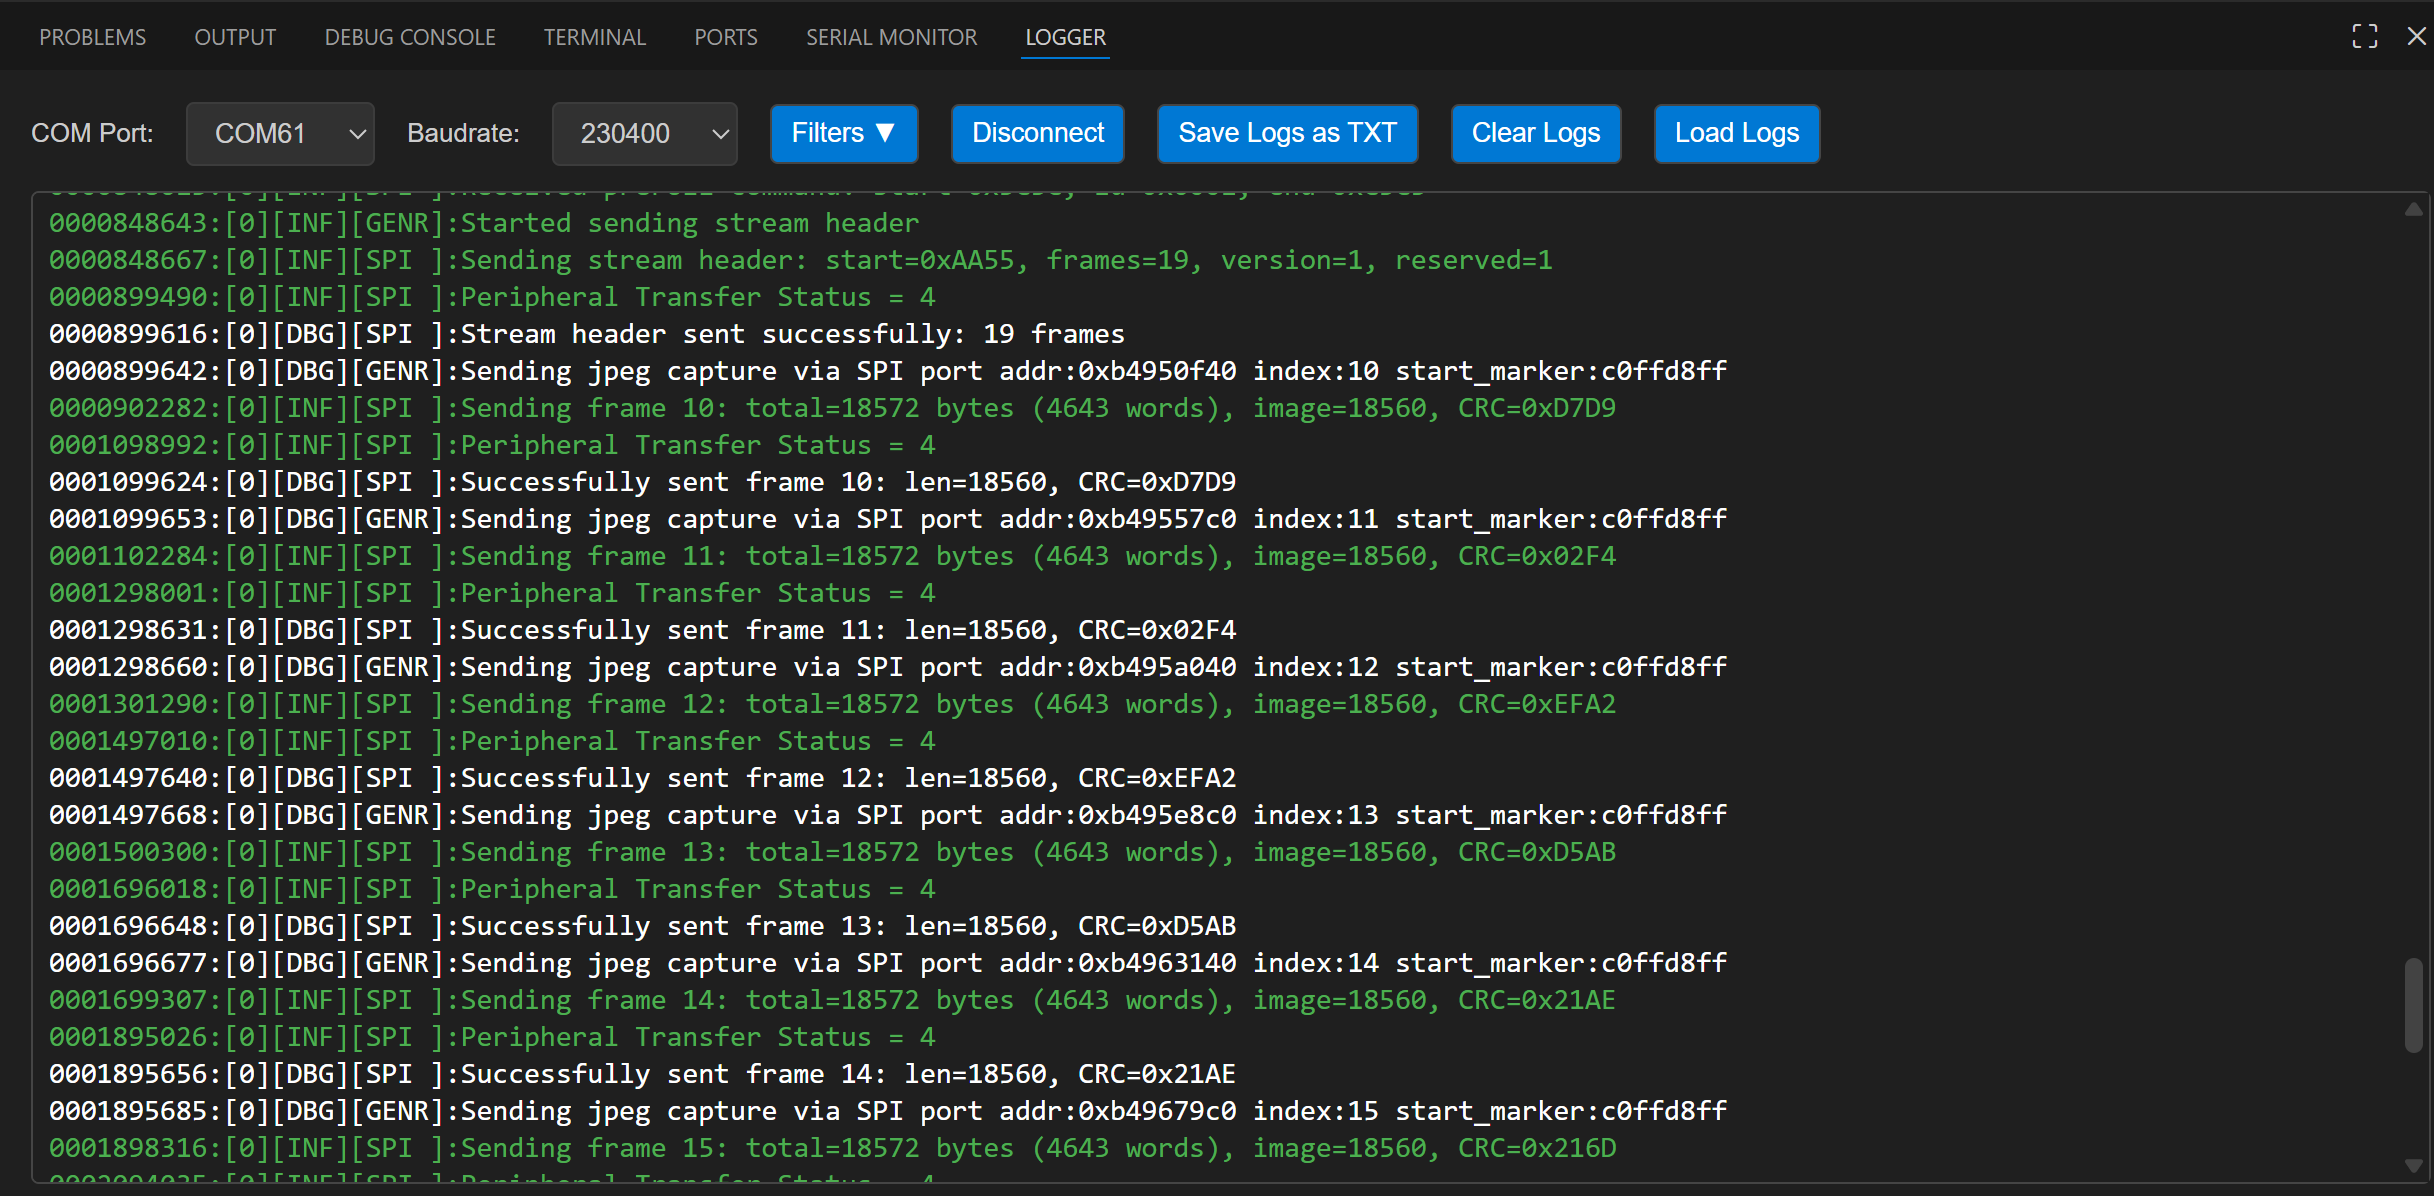Click Peripheral Transfer Status line at 0000899490
The image size is (2434, 1196).
pyautogui.click(x=492, y=297)
